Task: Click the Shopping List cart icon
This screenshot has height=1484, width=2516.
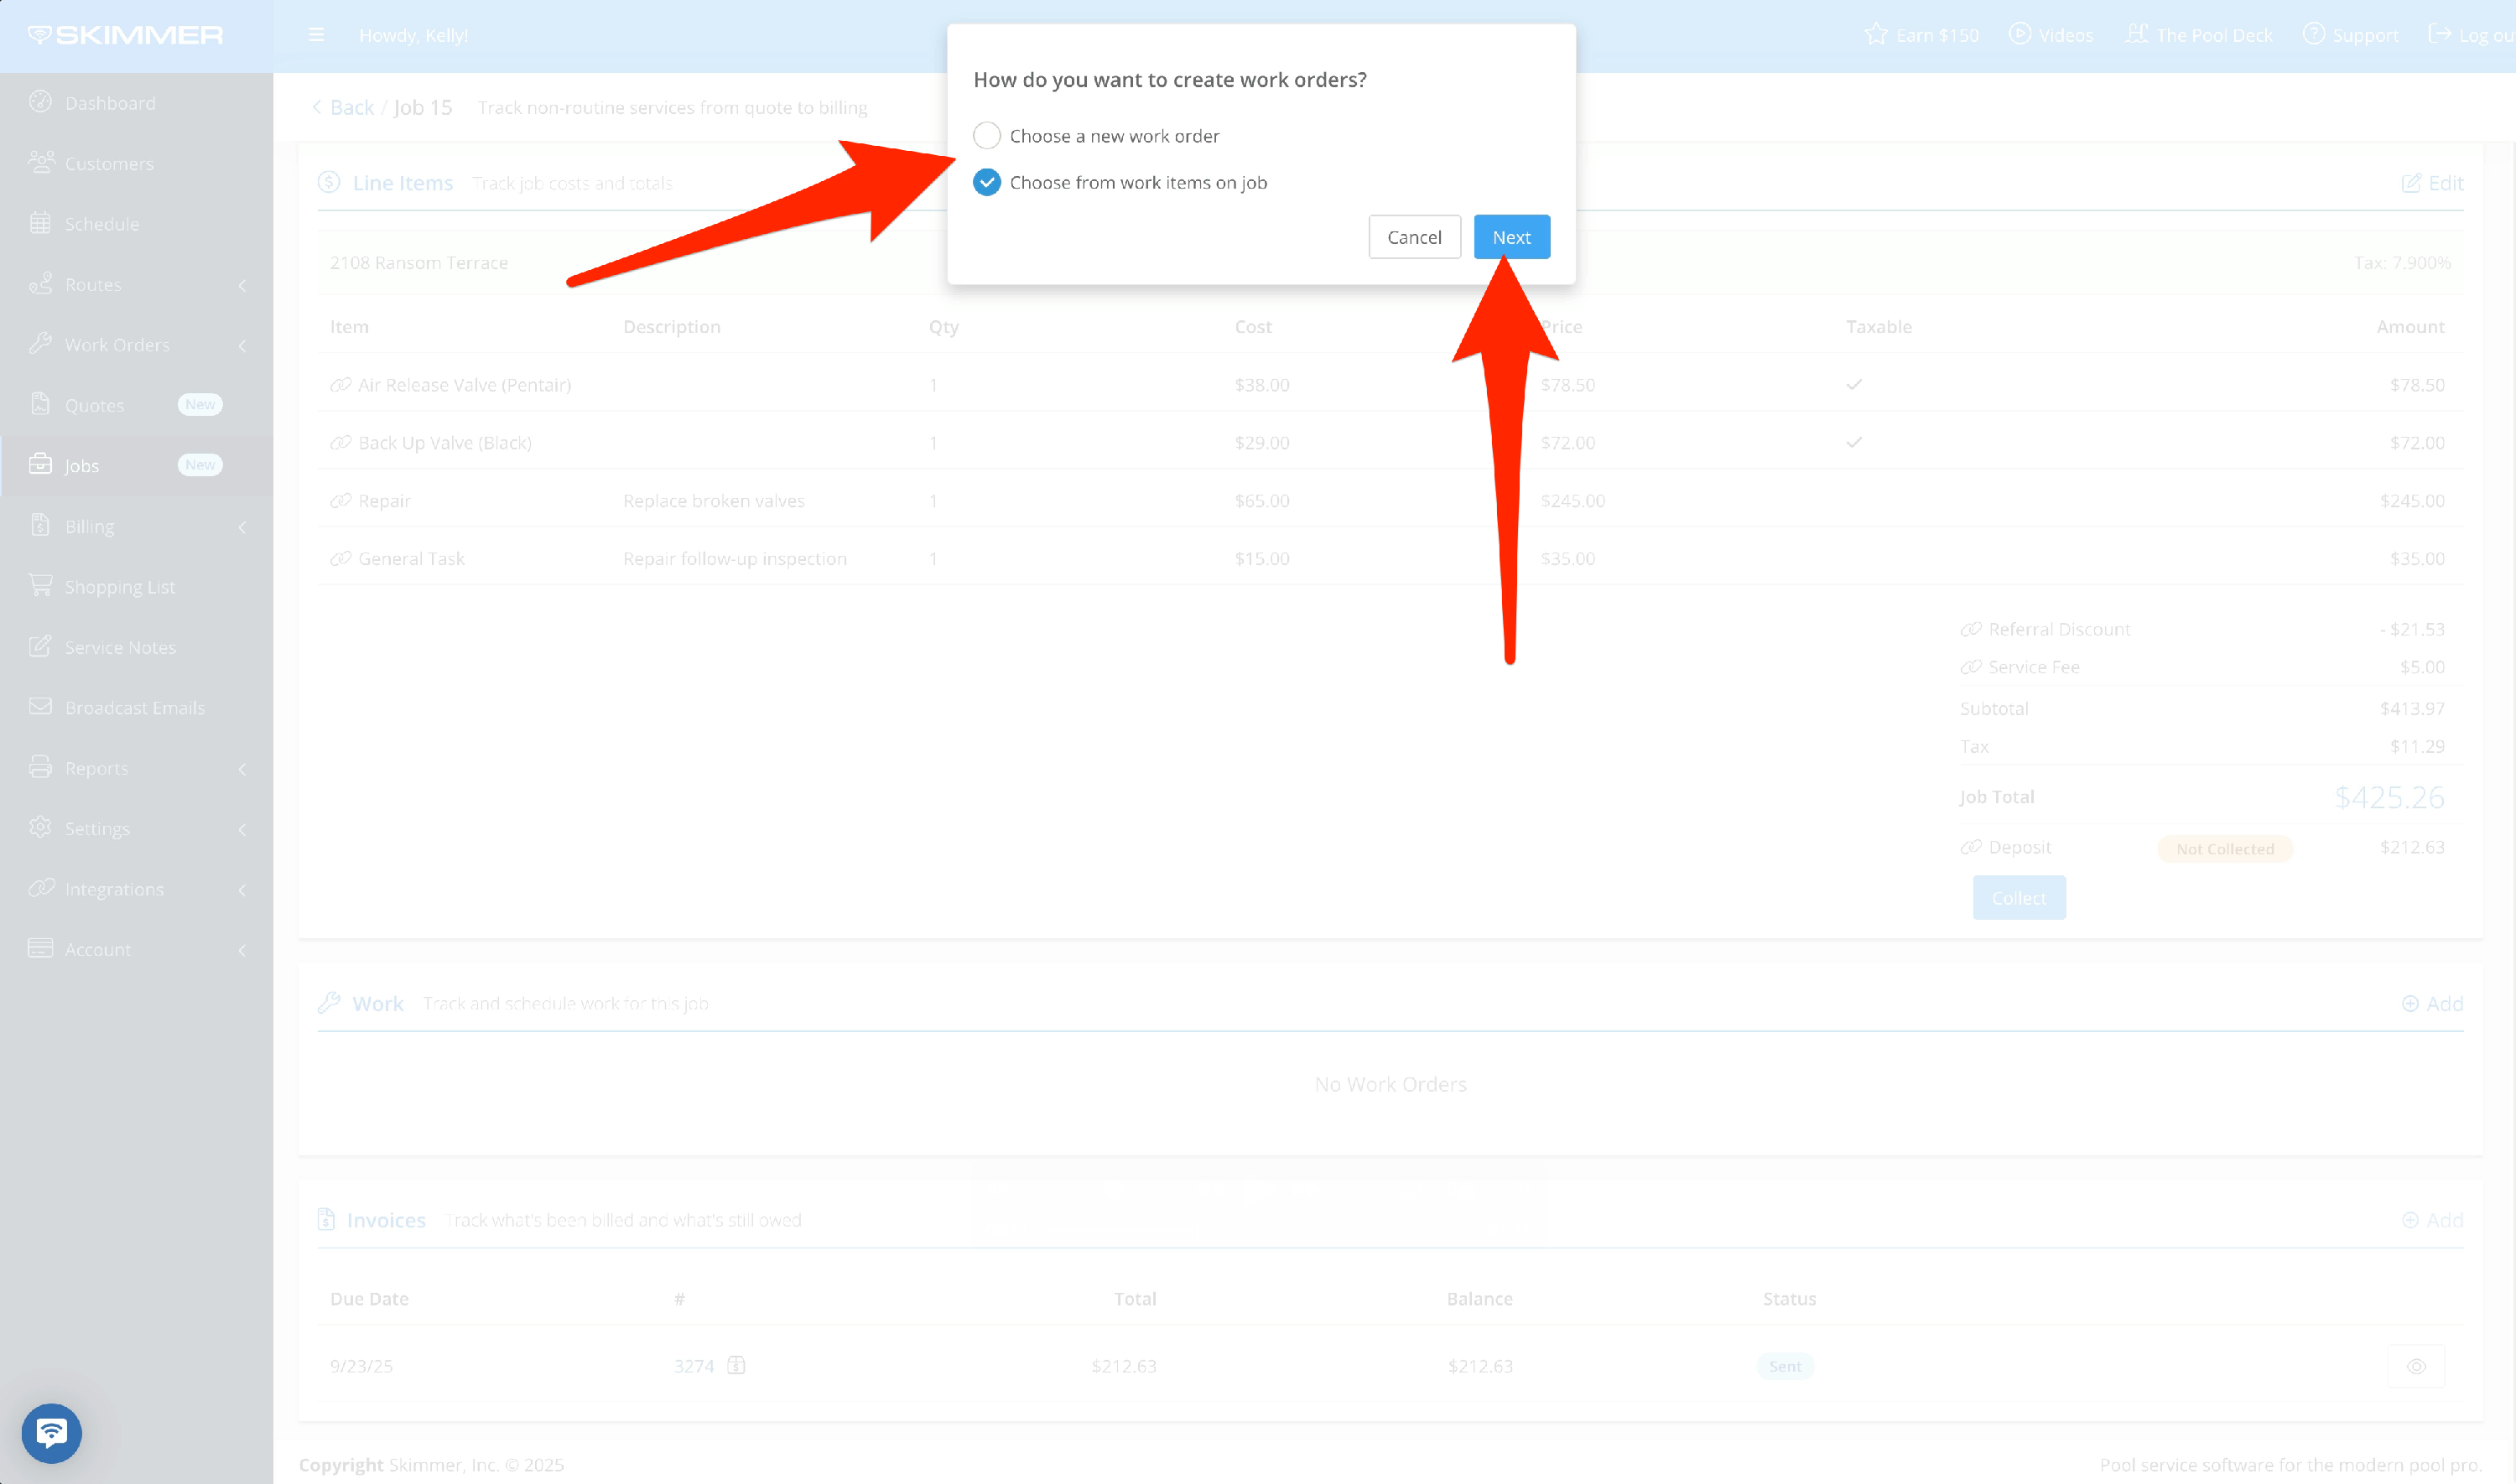Action: (40, 586)
